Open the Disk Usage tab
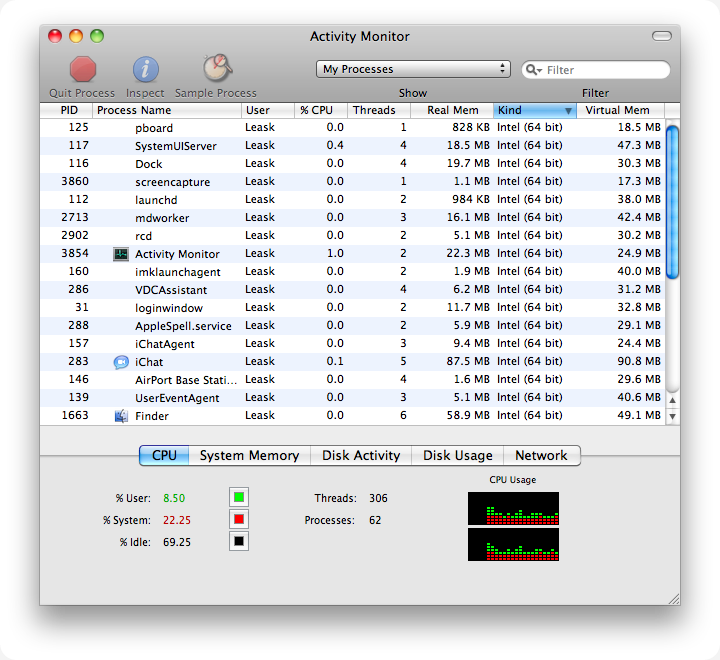Image resolution: width=720 pixels, height=660 pixels. (457, 455)
